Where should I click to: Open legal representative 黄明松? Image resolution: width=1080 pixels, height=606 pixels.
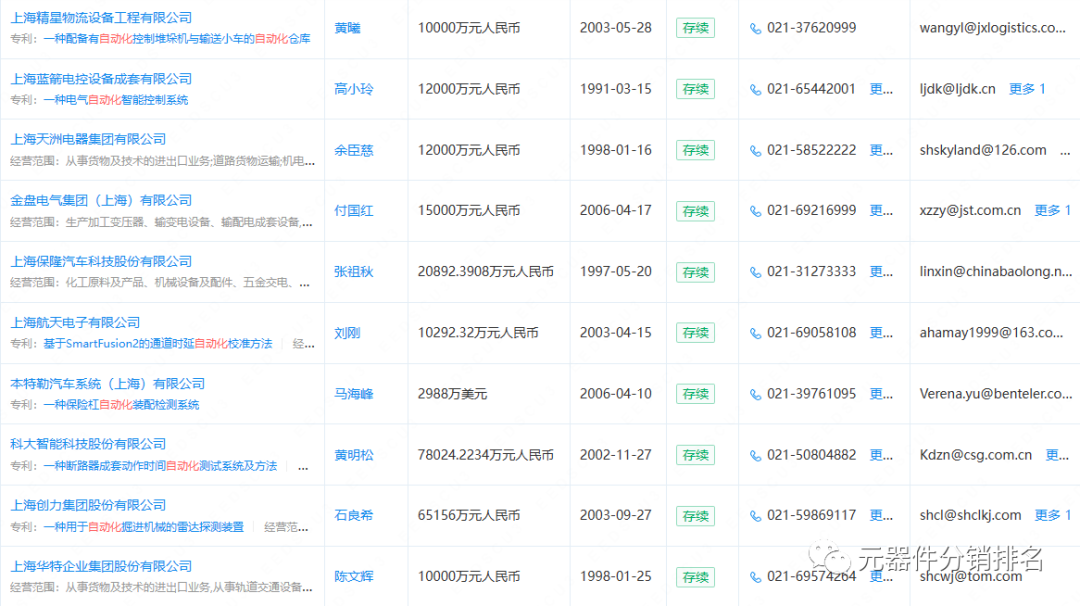pyautogui.click(x=354, y=454)
